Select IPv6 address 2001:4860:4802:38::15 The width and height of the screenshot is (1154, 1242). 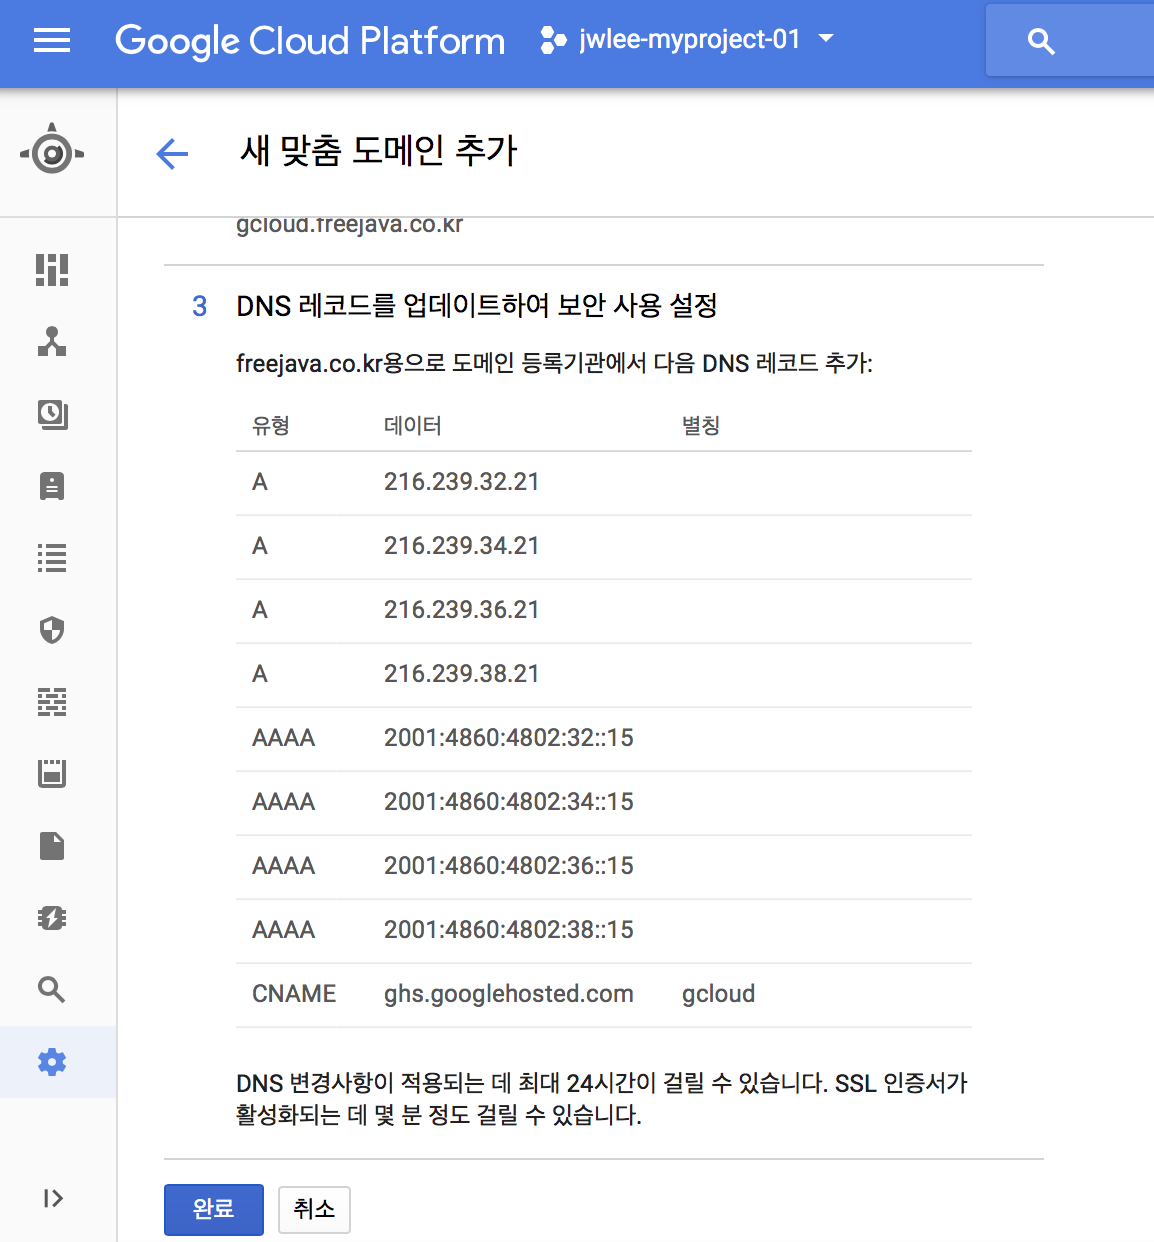(x=509, y=930)
